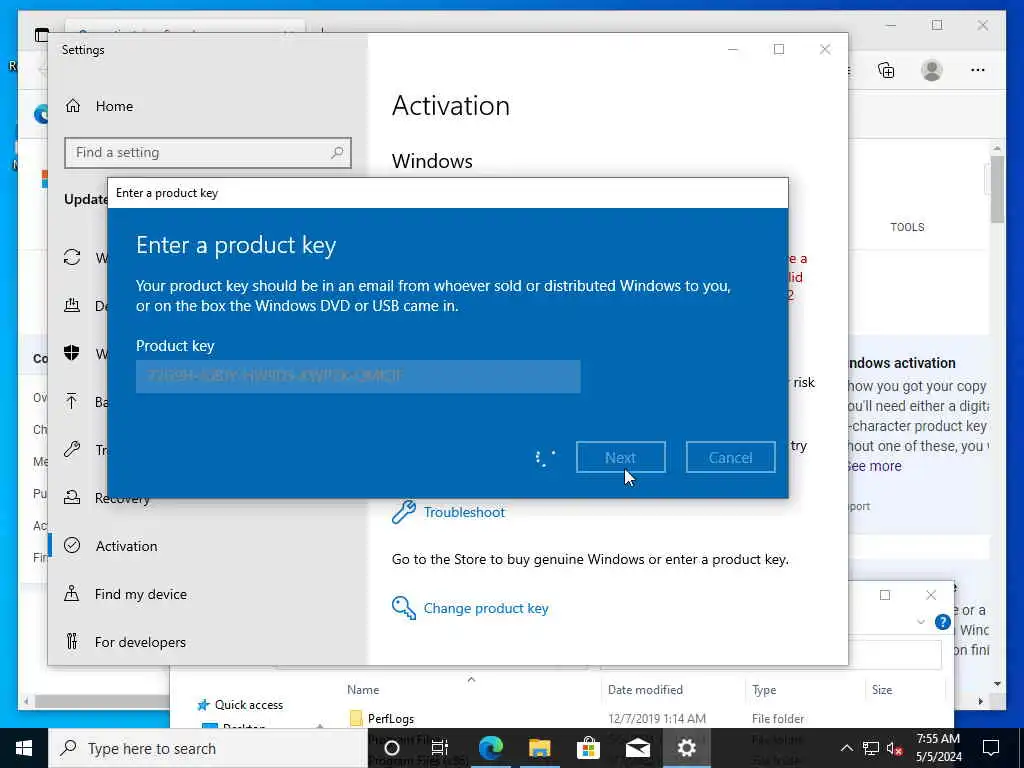Image resolution: width=1024 pixels, height=768 pixels.
Task: Click the key icon beside Change product key
Action: click(404, 608)
